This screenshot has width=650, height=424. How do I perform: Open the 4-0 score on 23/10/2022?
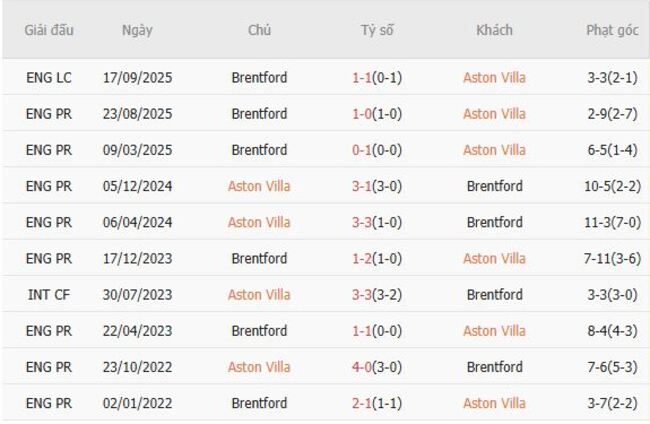(x=362, y=367)
